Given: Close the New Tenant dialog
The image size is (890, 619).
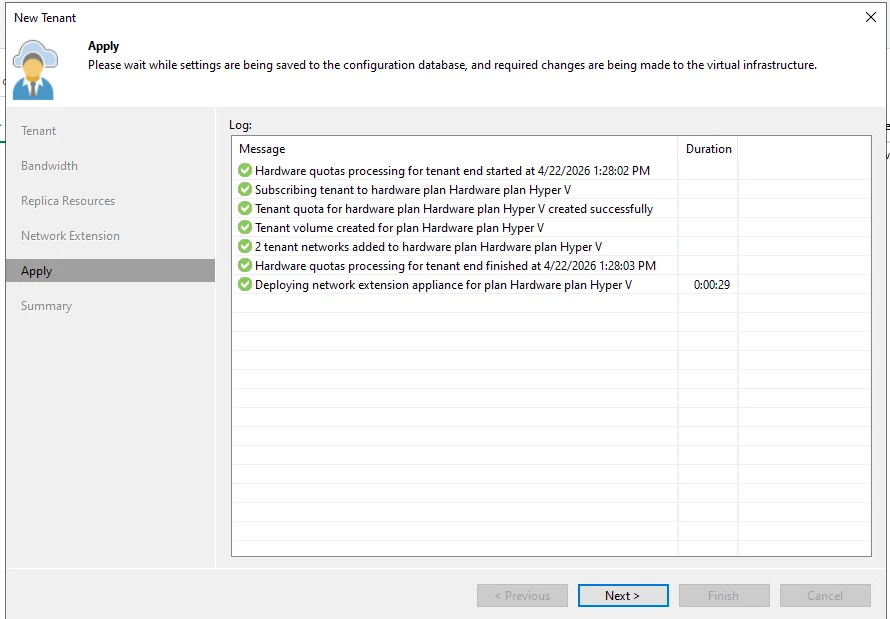Looking at the screenshot, I should (871, 17).
